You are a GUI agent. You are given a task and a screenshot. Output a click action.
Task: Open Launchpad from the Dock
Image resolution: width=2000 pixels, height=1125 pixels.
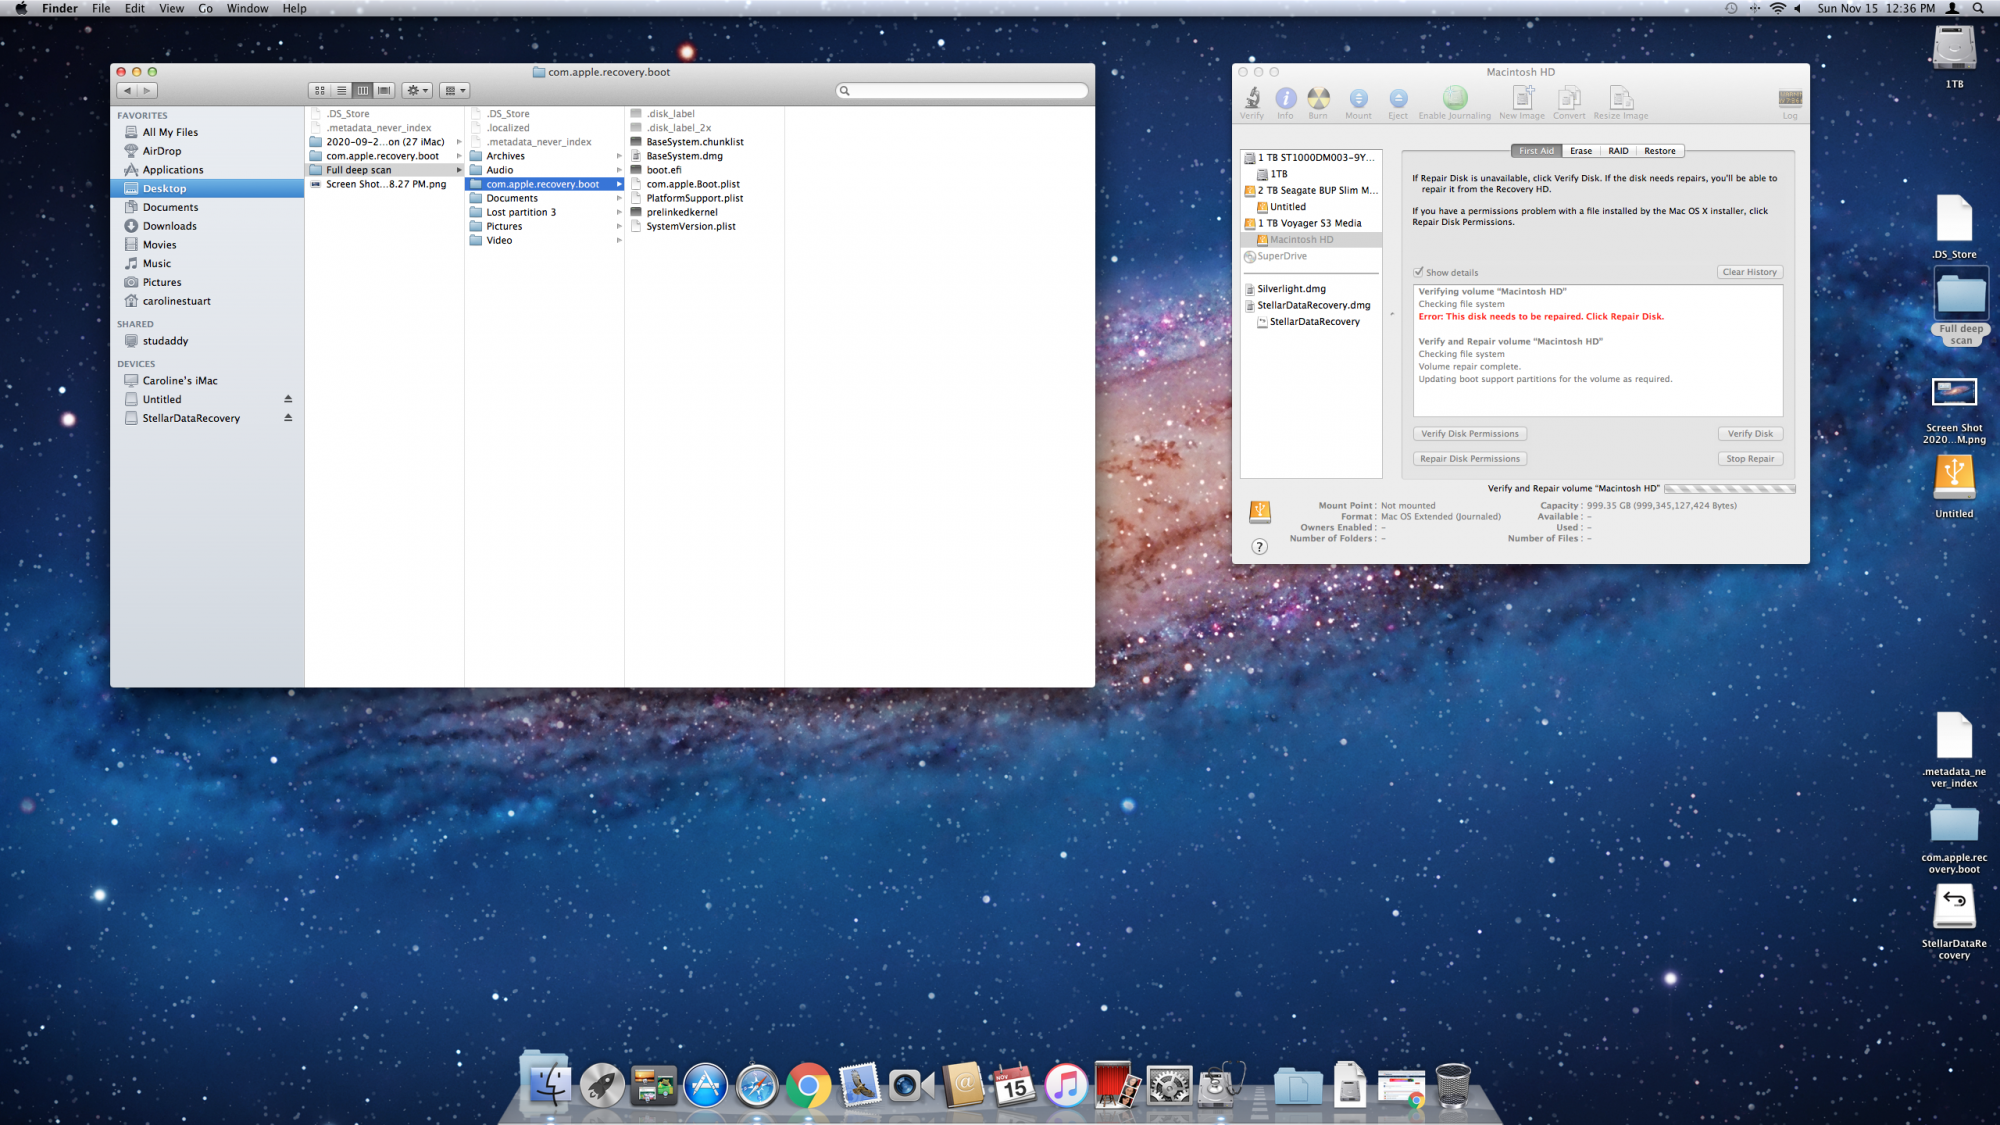602,1085
